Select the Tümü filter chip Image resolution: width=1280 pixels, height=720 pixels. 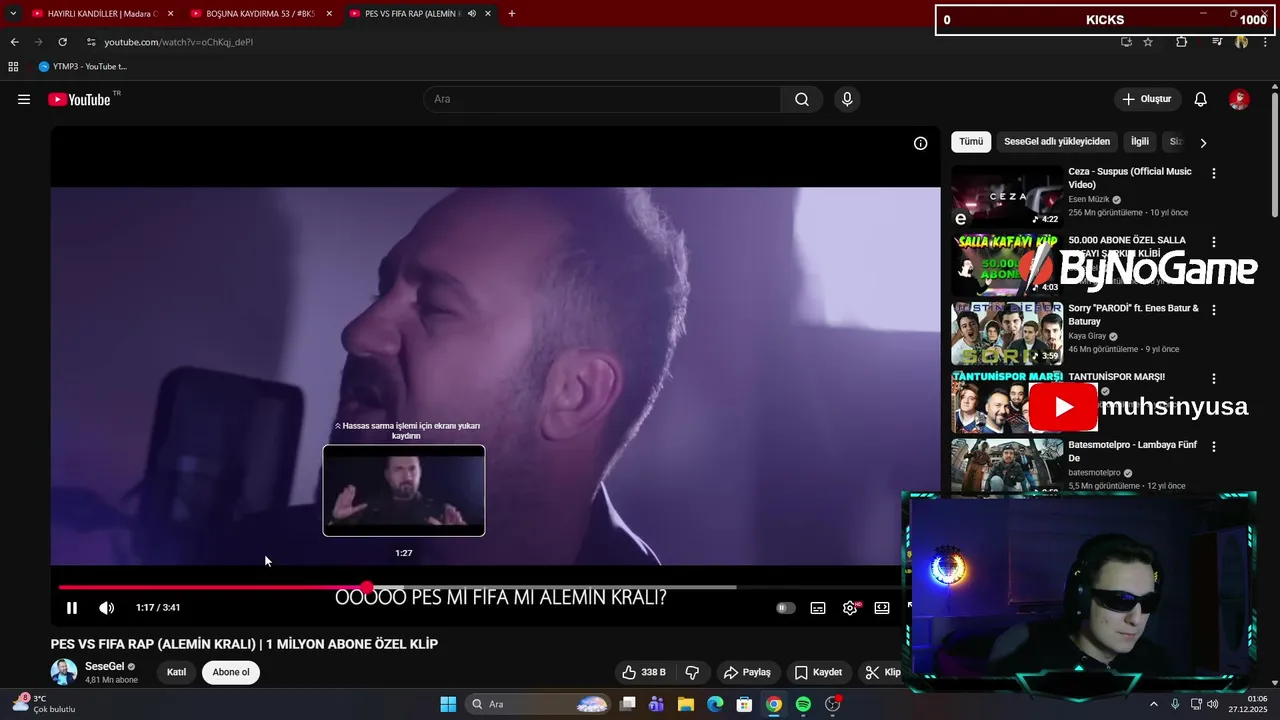971,142
